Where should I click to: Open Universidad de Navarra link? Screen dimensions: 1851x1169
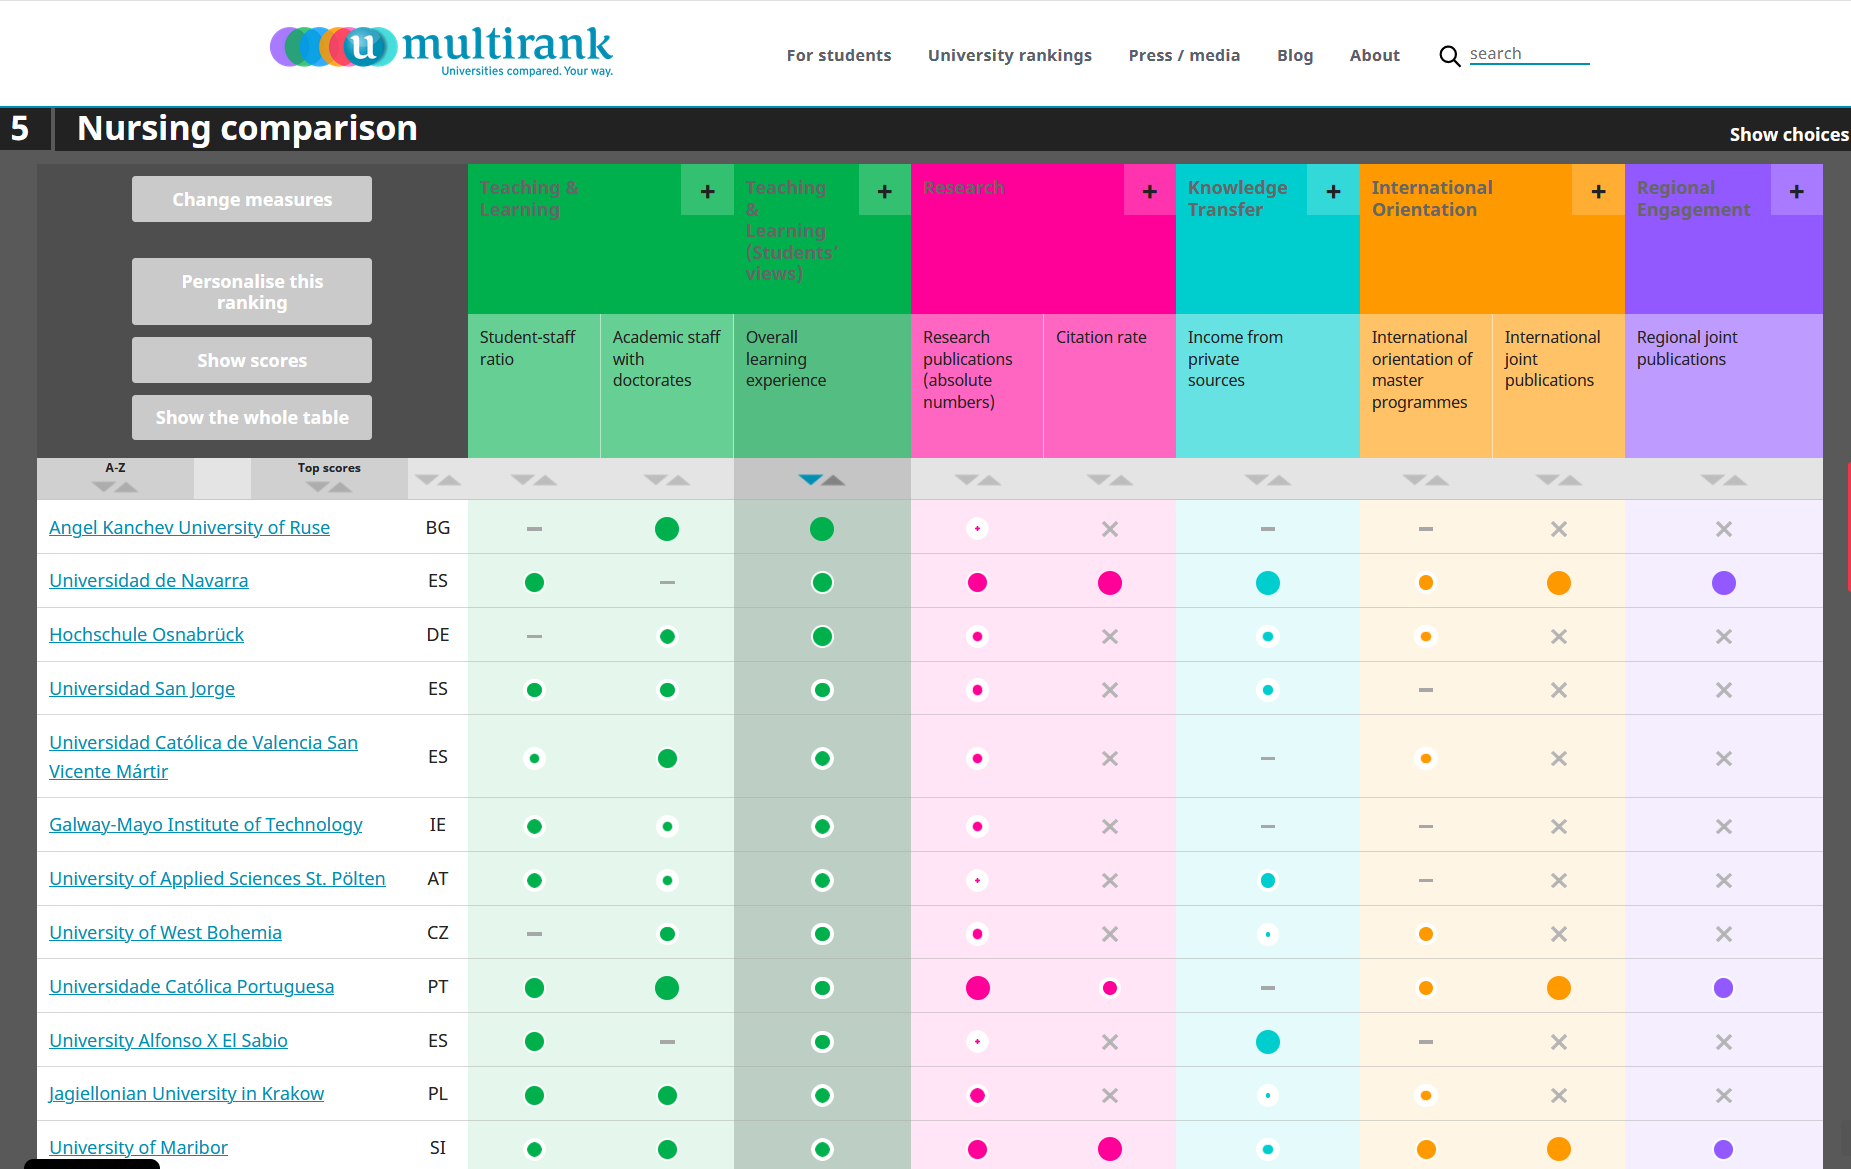coord(149,581)
